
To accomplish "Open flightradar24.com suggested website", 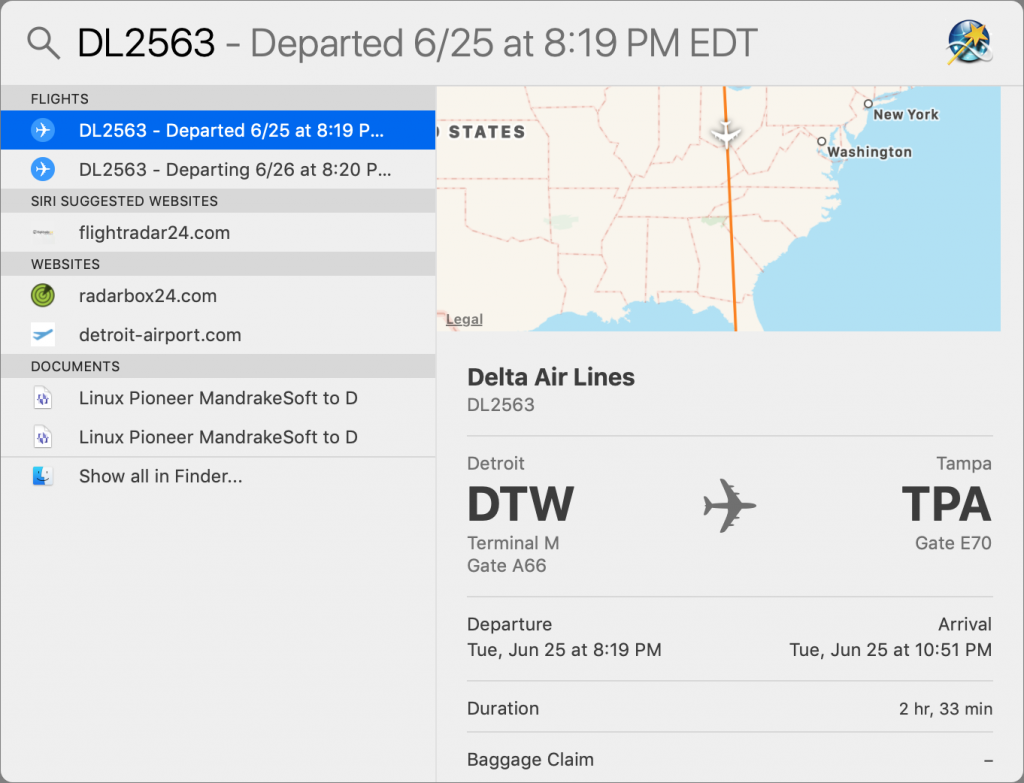I will coord(218,232).
